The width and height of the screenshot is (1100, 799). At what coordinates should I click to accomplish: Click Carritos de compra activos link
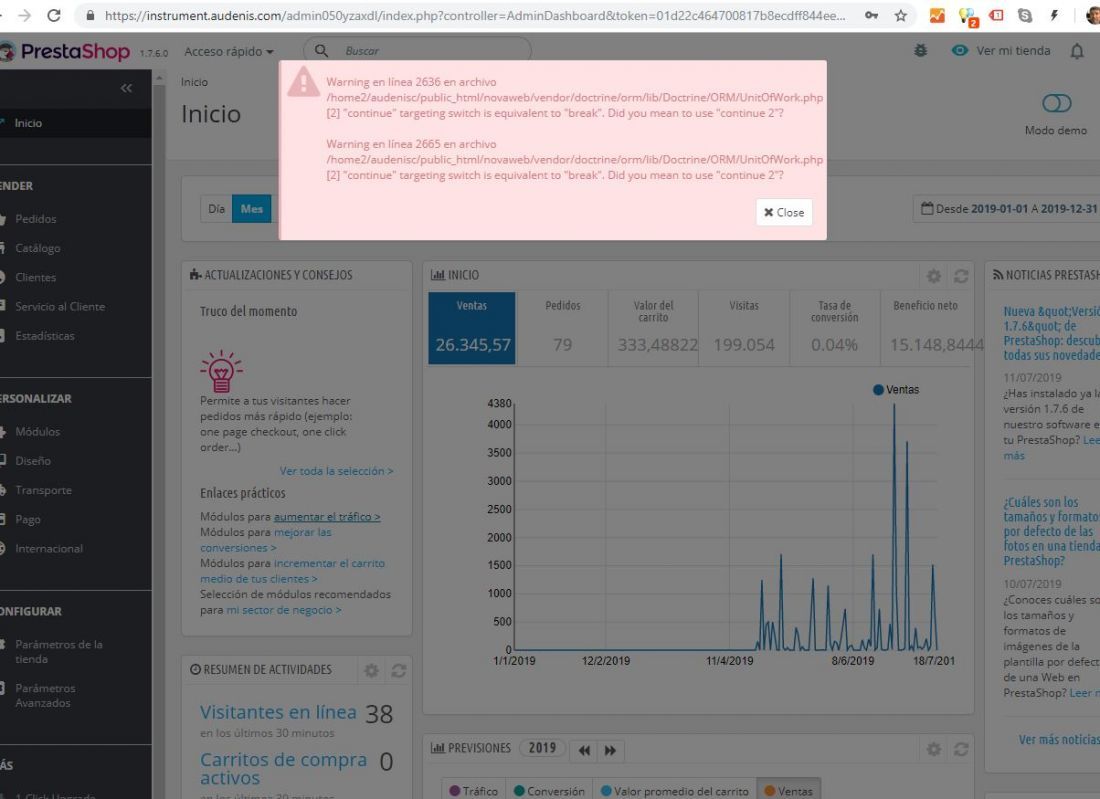click(283, 769)
